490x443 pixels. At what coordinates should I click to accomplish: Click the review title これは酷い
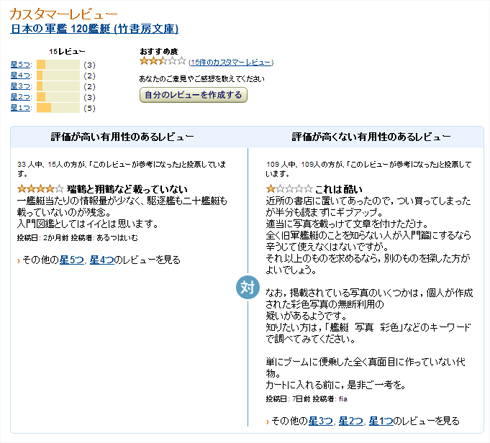click(338, 189)
